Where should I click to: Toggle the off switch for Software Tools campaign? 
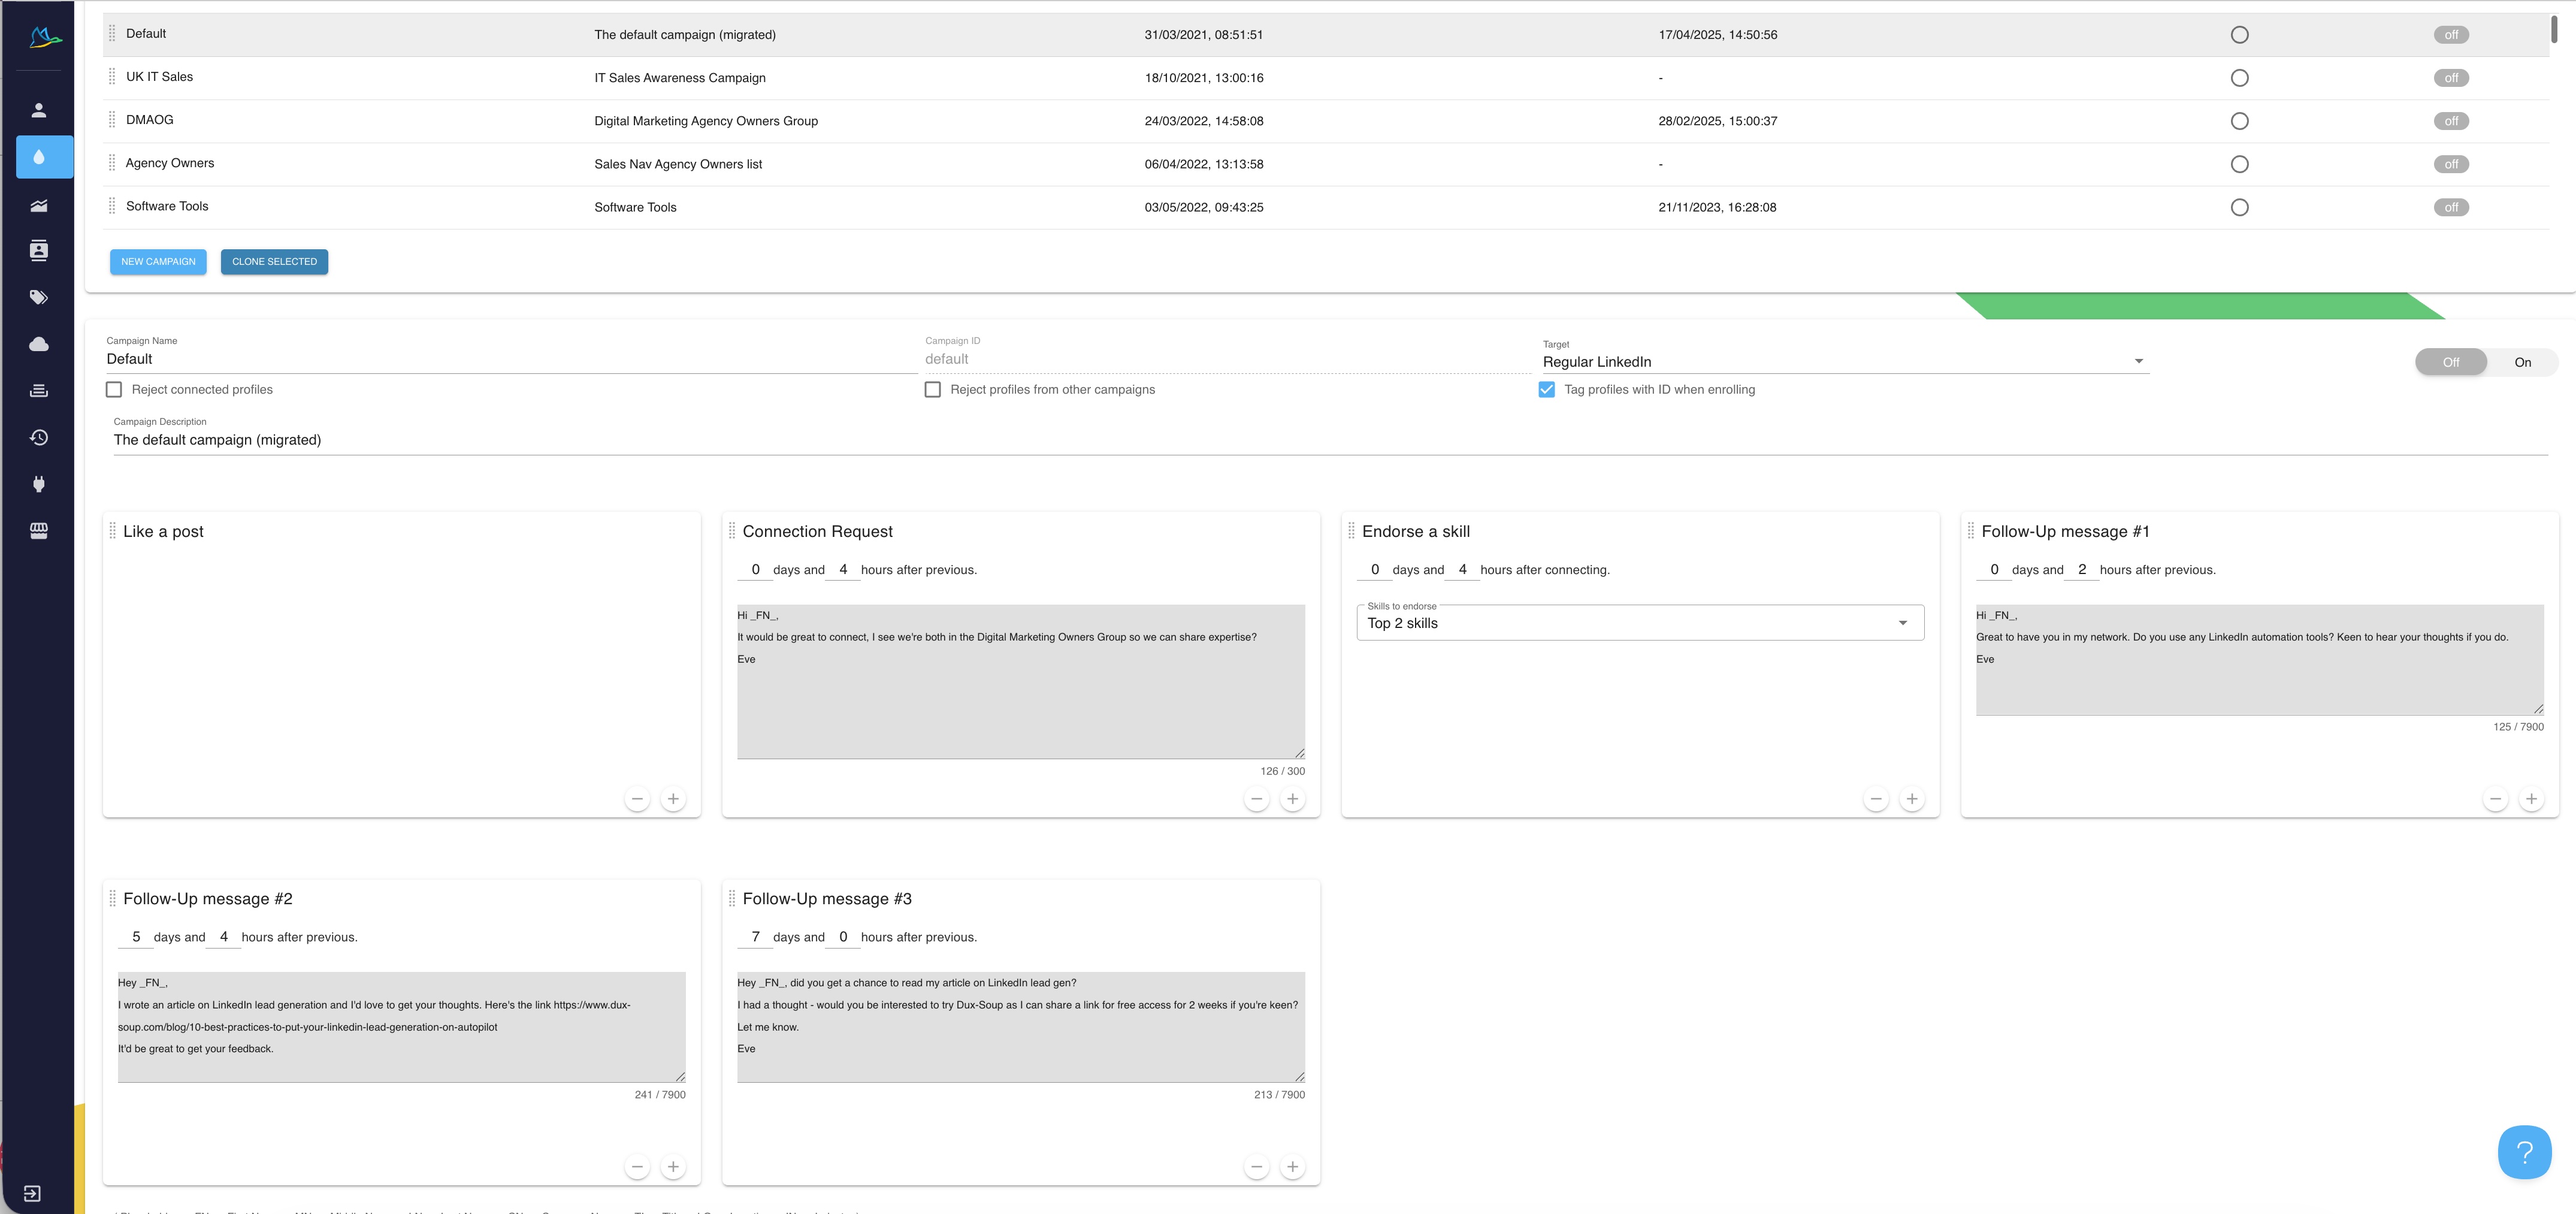[2451, 207]
